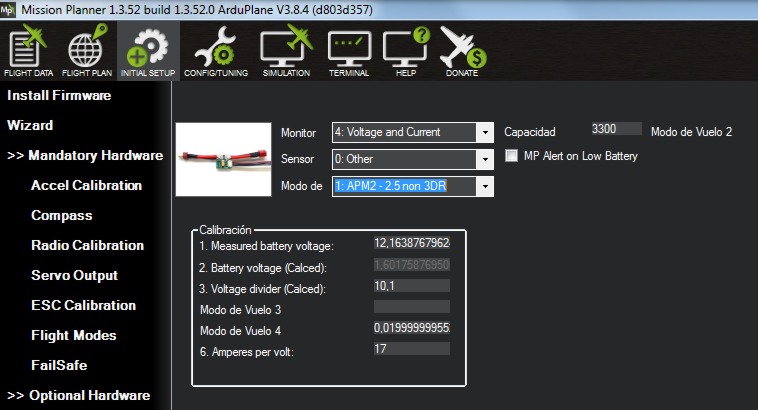This screenshot has width=758, height=410.
Task: Open the Sensor dropdown list
Action: pyautogui.click(x=485, y=159)
